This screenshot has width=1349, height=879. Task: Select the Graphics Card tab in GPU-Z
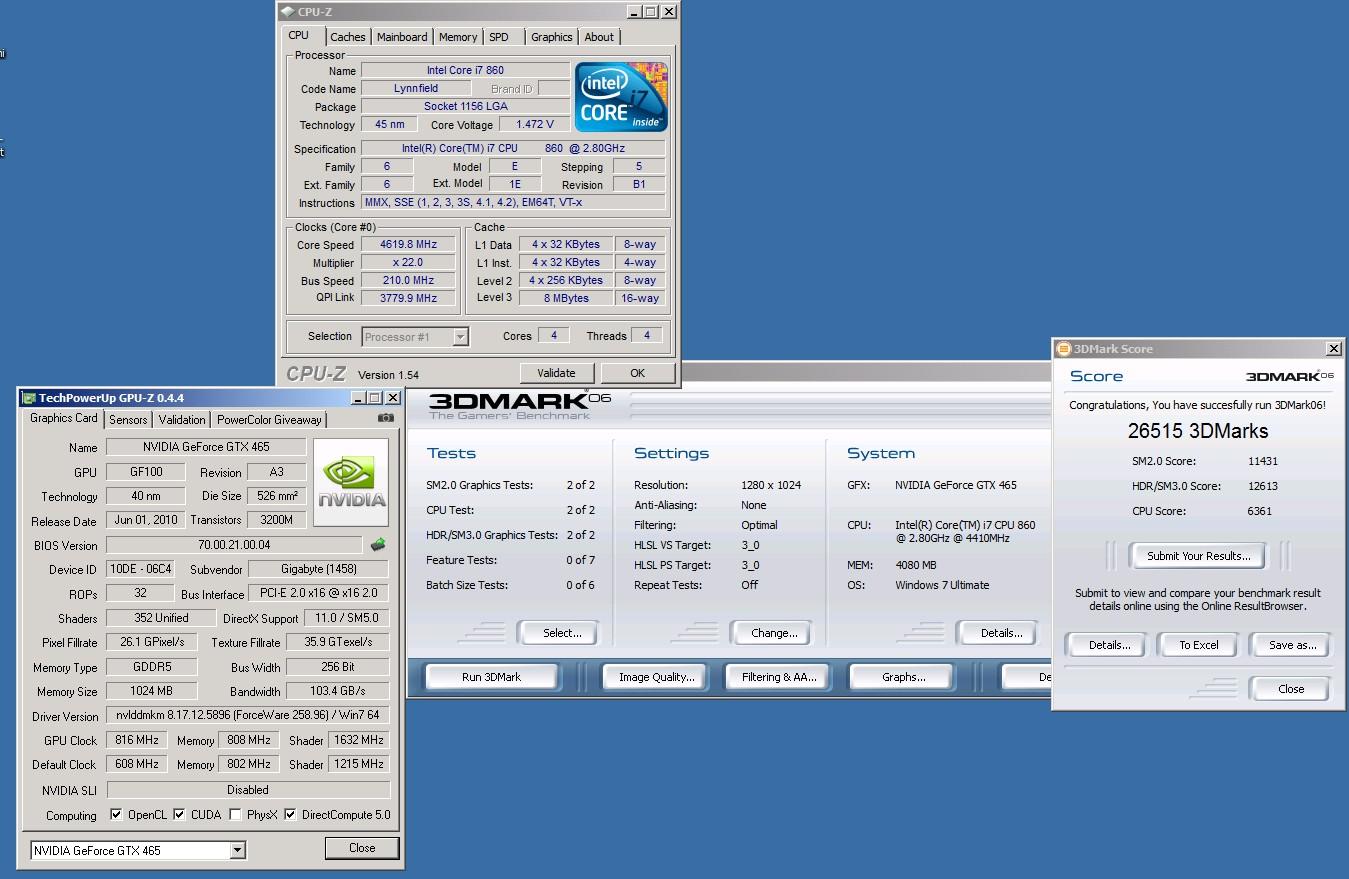pos(64,418)
